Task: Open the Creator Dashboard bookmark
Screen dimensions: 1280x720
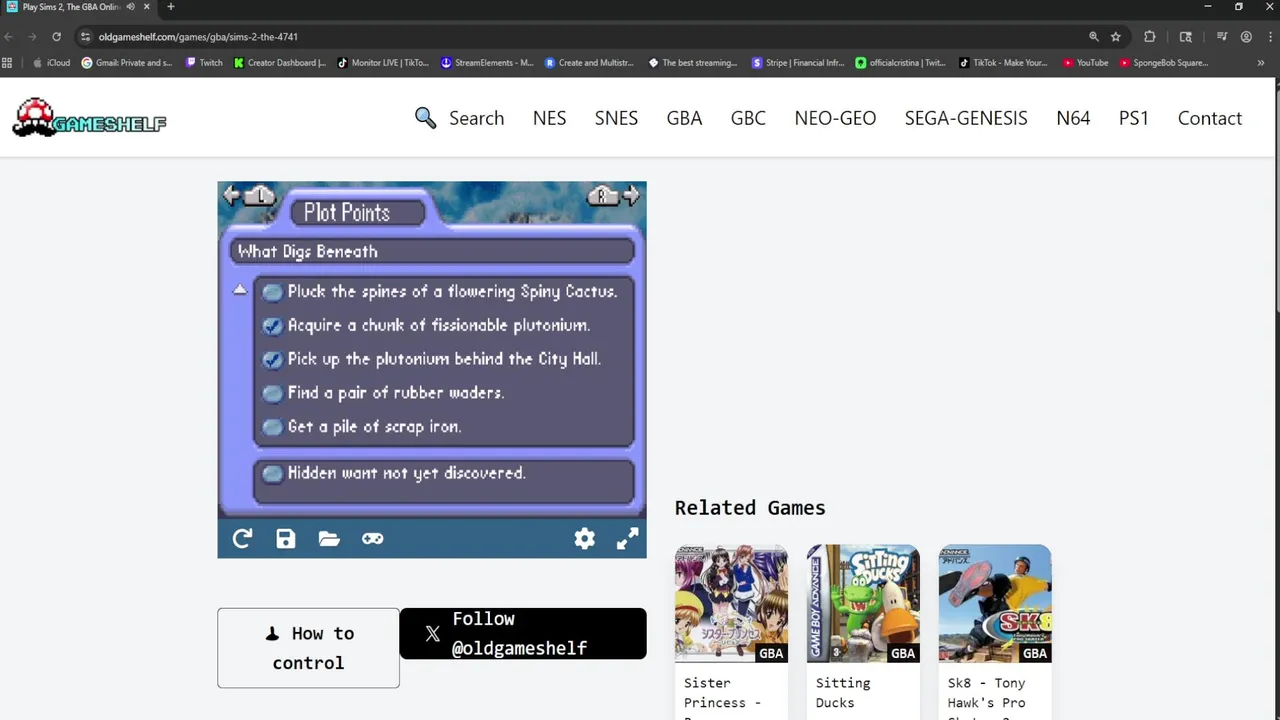Action: [280, 63]
